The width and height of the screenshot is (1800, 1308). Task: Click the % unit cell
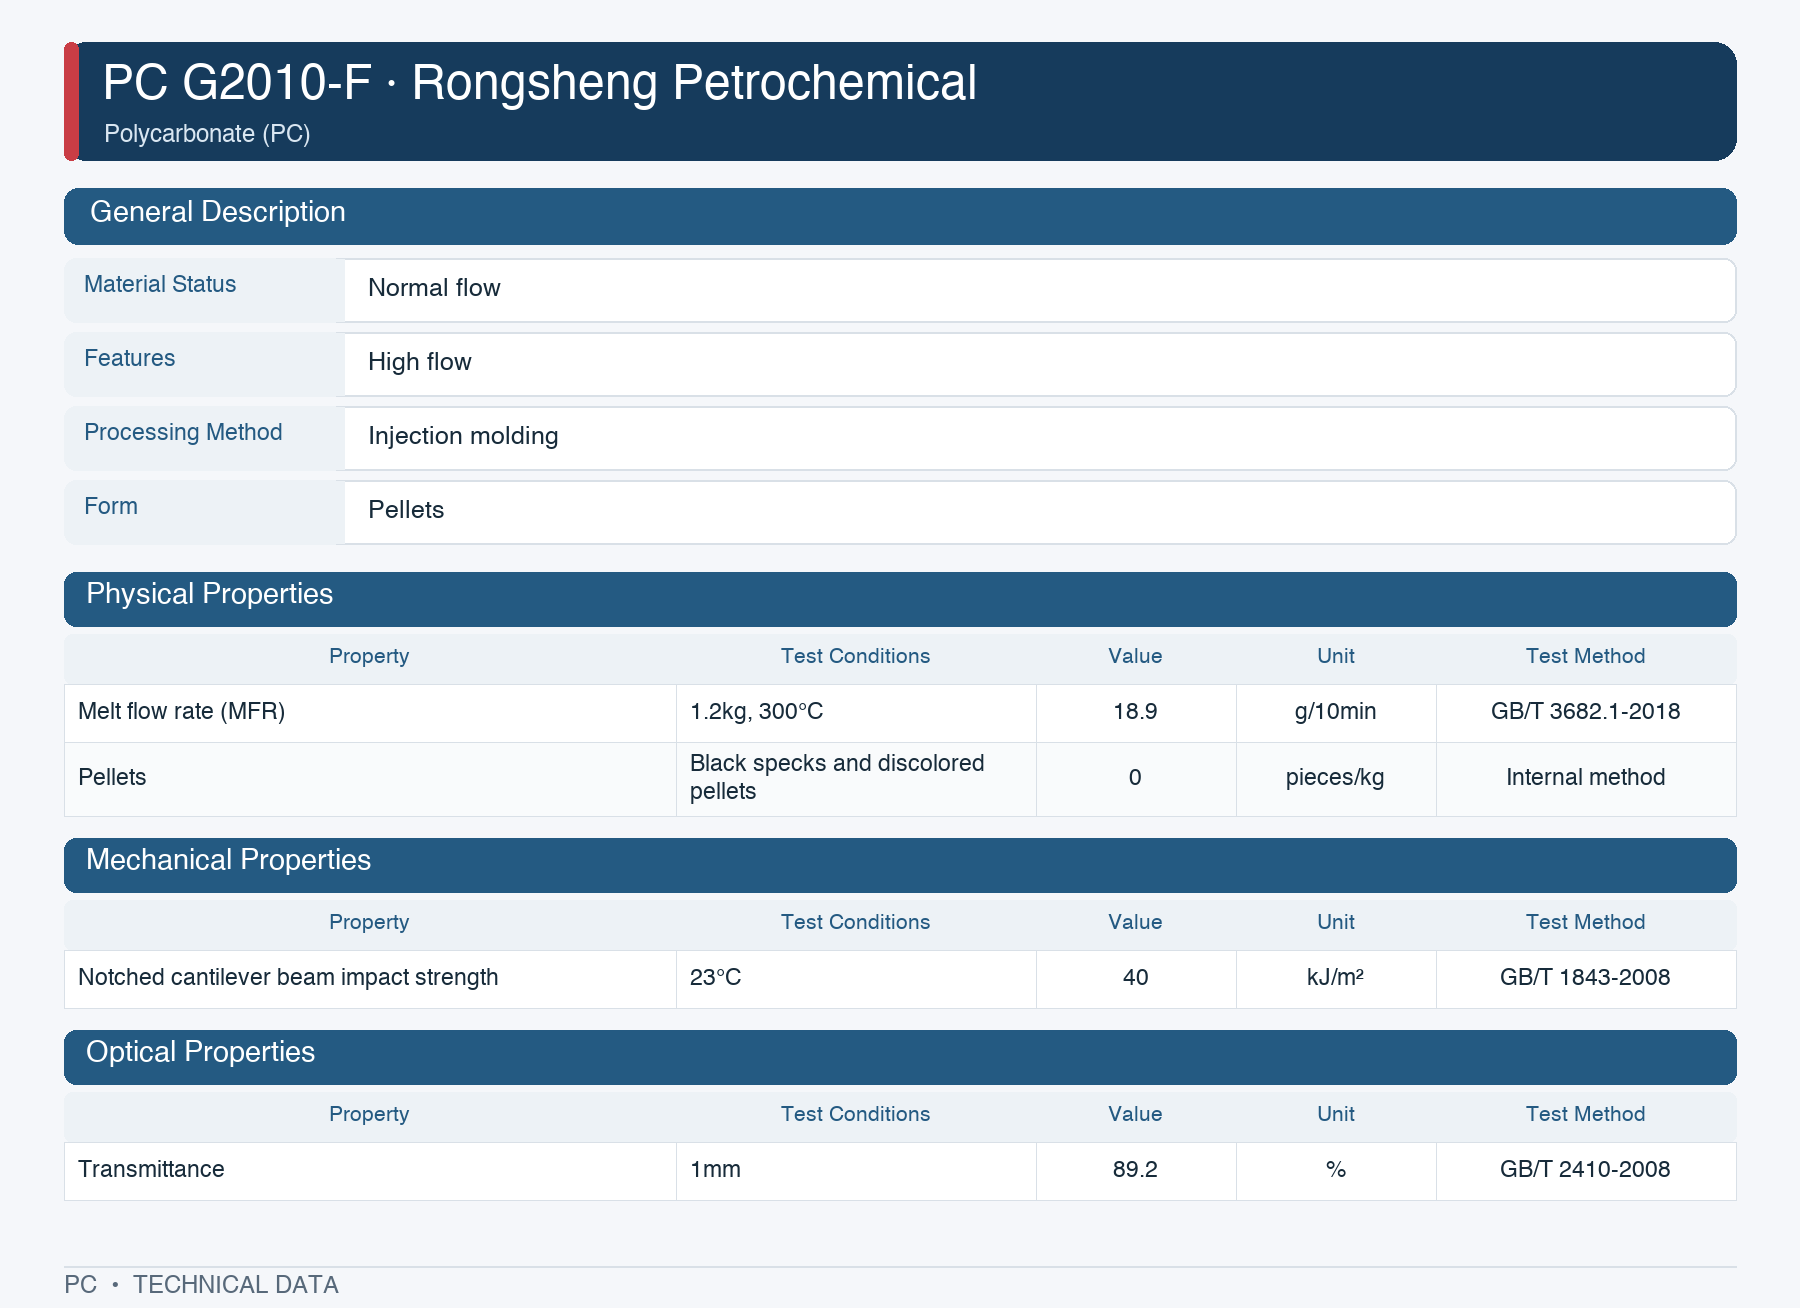point(1336,1170)
